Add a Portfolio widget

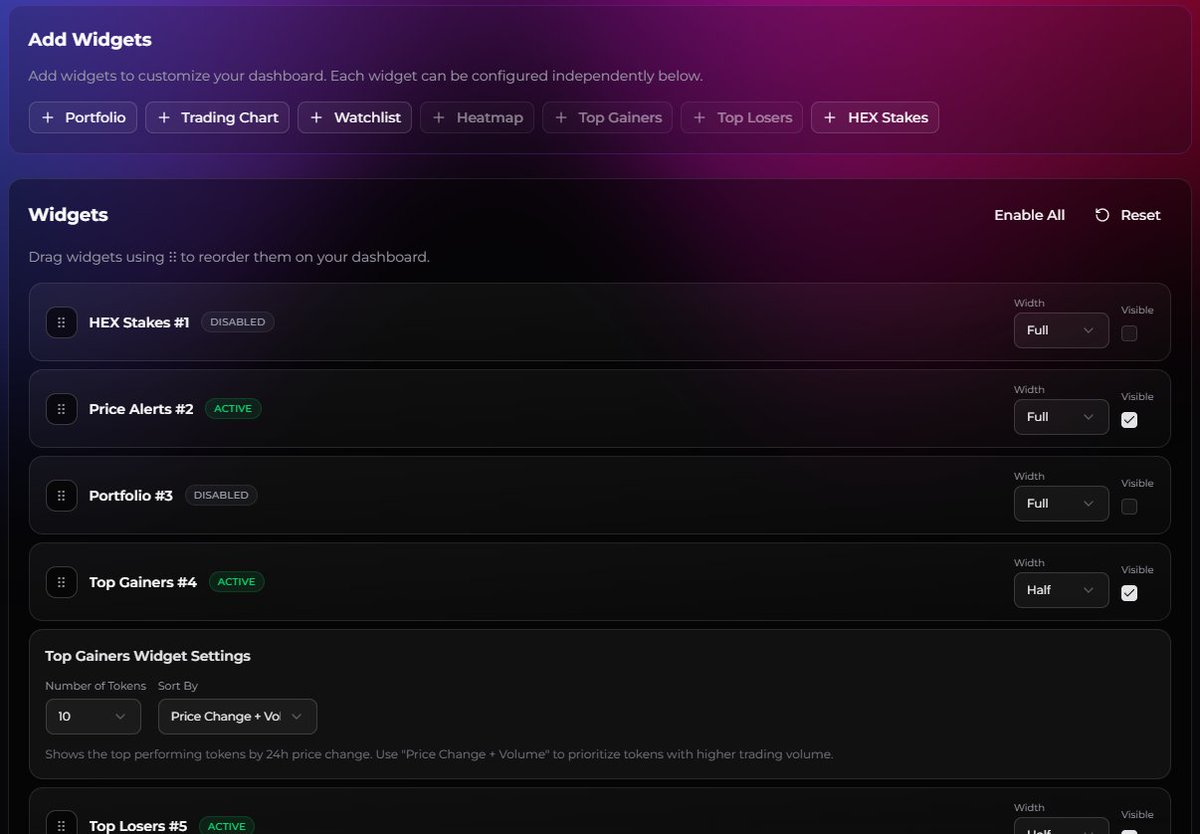point(83,117)
